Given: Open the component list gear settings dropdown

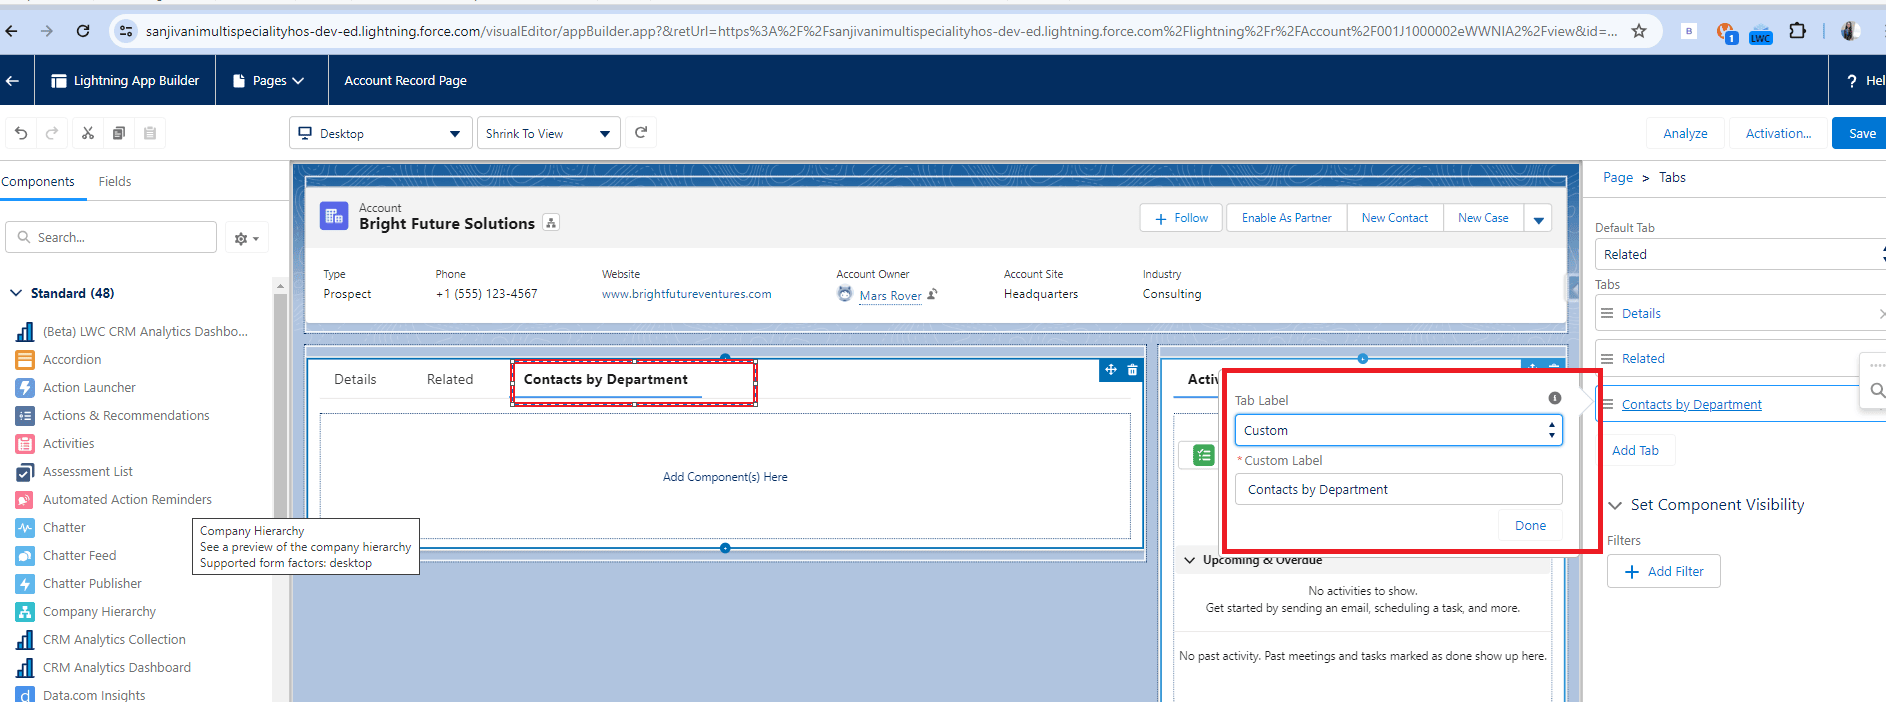Looking at the screenshot, I should [x=246, y=238].
